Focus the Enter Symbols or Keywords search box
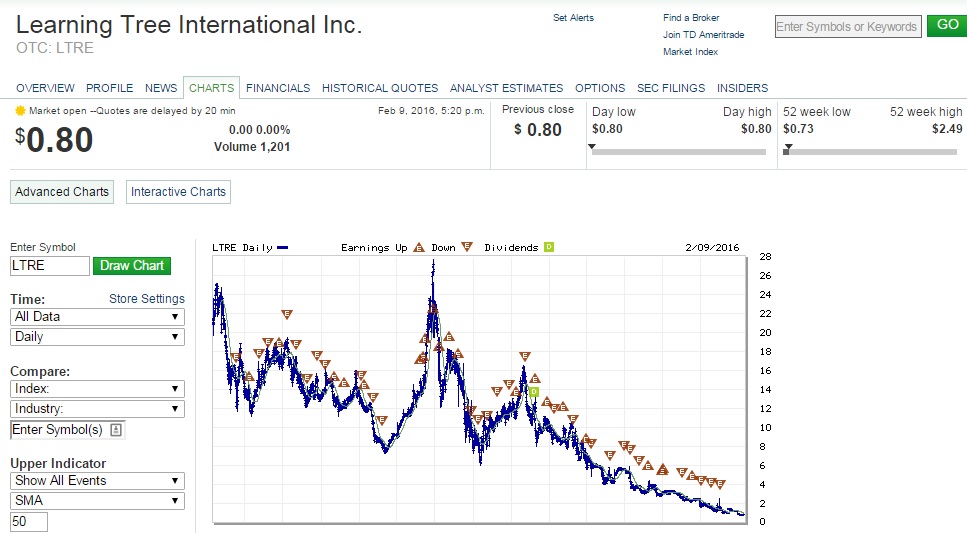This screenshot has height=533, width=967. [847, 27]
